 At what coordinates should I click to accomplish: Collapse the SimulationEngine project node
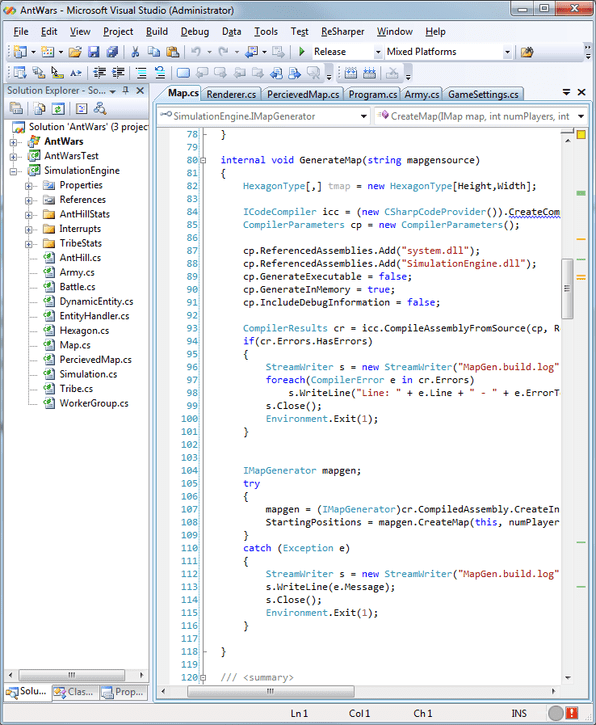[x=13, y=171]
